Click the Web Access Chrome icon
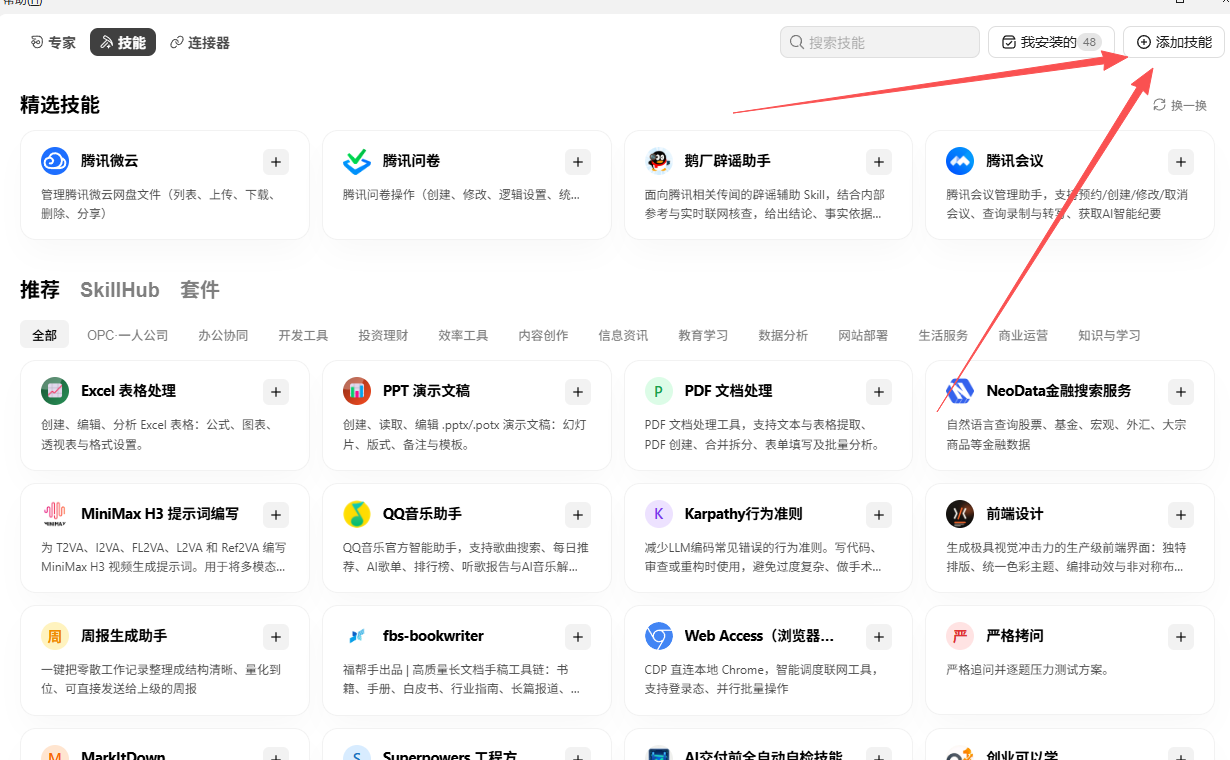1230x760 pixels. click(x=658, y=636)
